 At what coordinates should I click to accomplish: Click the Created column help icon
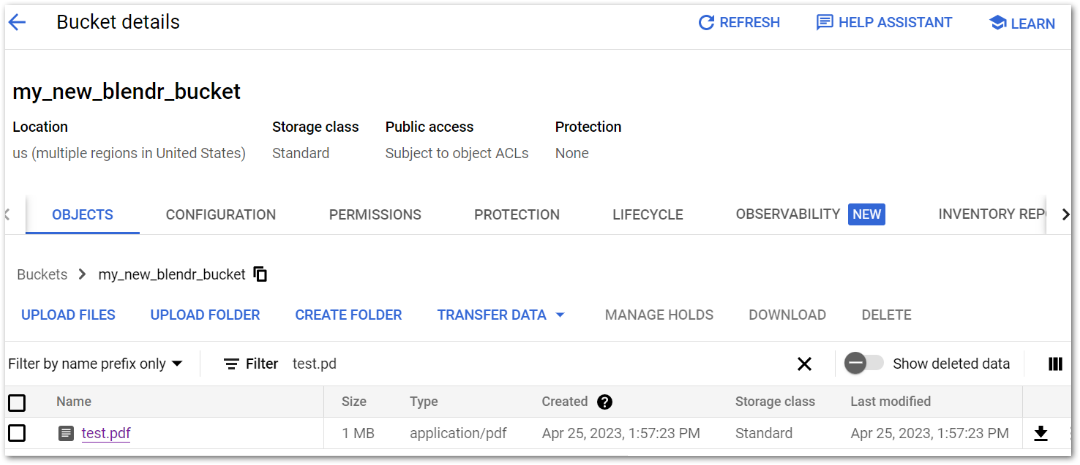point(604,402)
